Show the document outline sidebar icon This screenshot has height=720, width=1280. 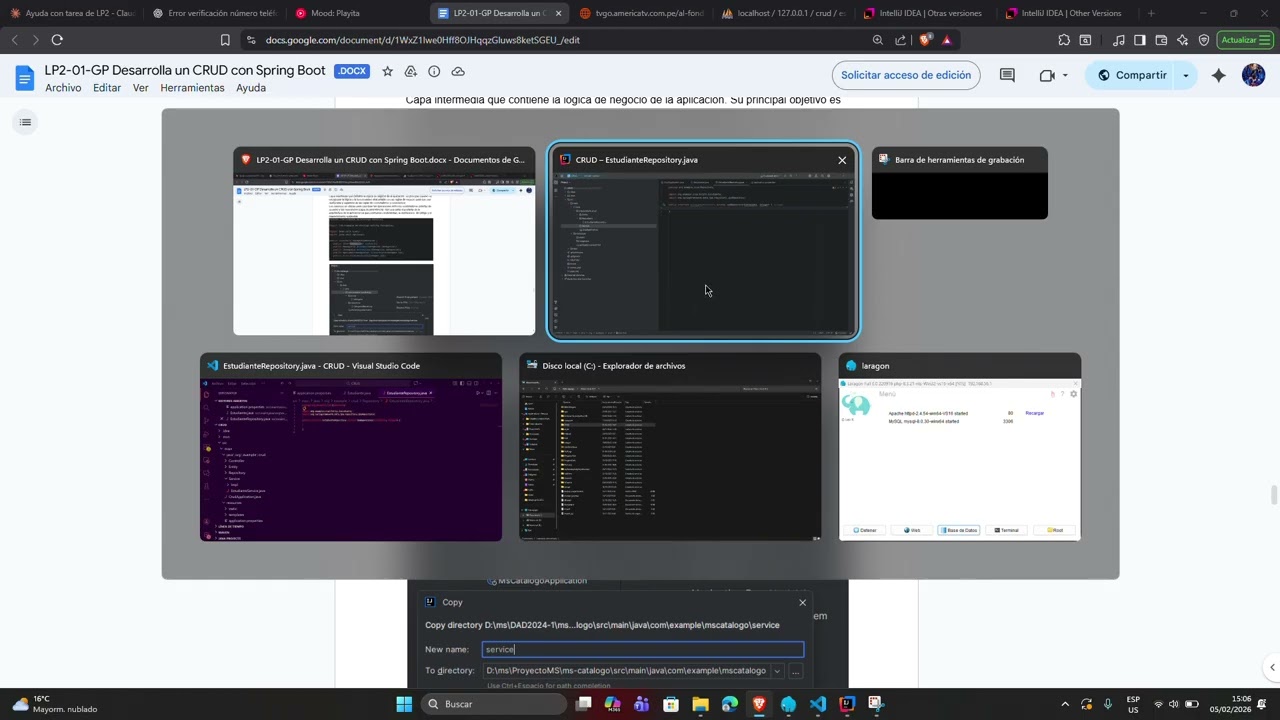click(x=25, y=122)
